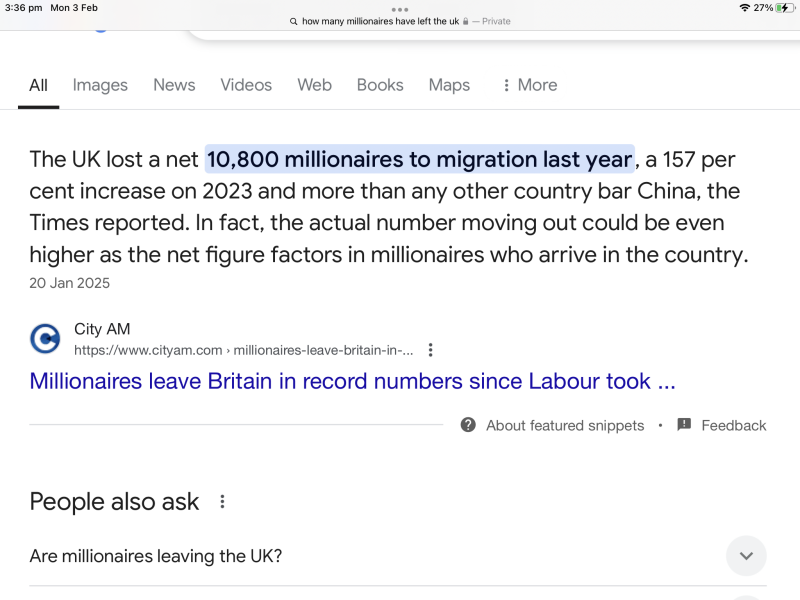
Task: Click About featured snippets
Action: [565, 425]
